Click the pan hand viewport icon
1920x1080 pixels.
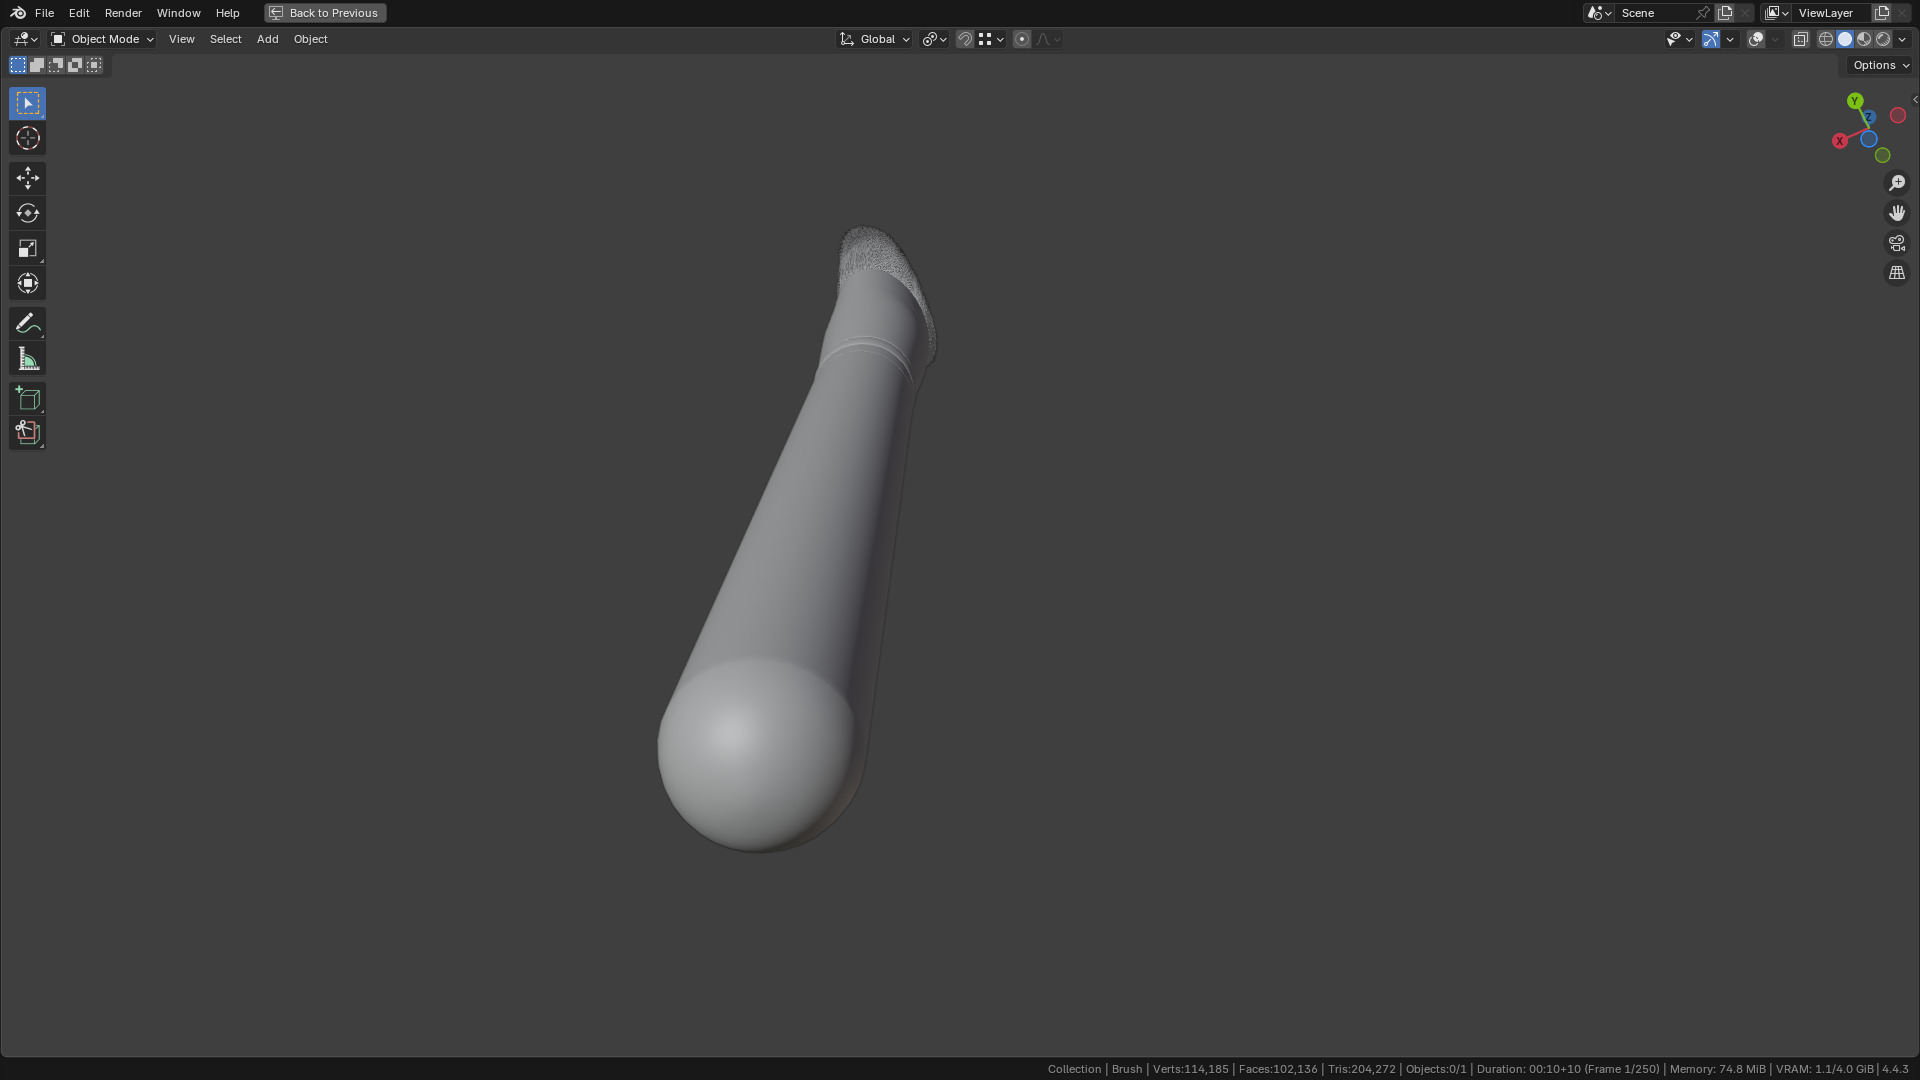click(1897, 213)
